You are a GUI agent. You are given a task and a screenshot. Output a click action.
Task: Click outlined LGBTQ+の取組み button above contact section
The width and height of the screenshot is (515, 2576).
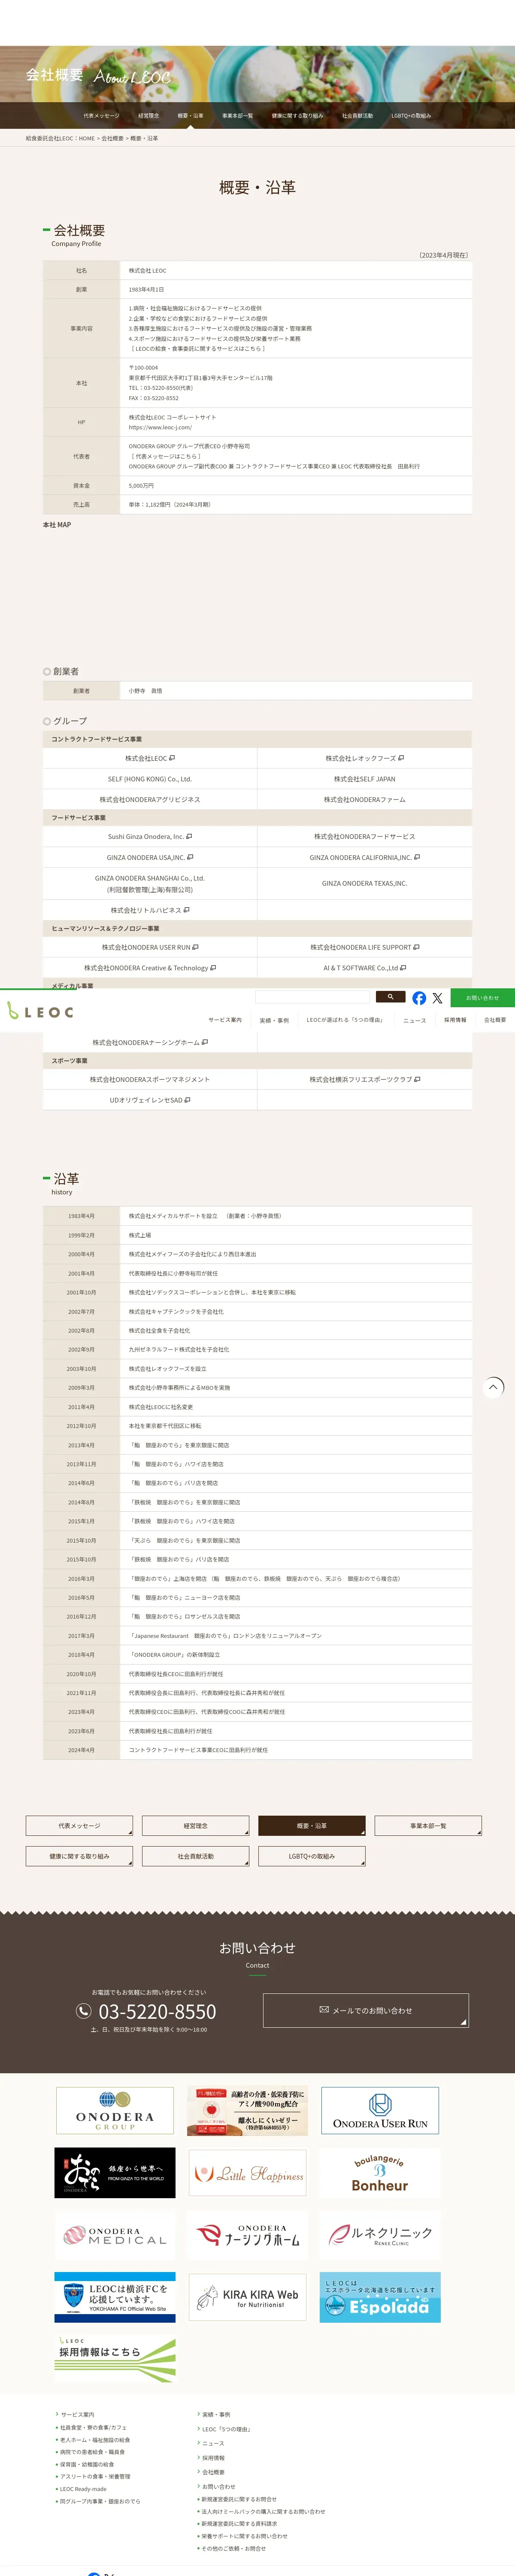click(312, 1856)
